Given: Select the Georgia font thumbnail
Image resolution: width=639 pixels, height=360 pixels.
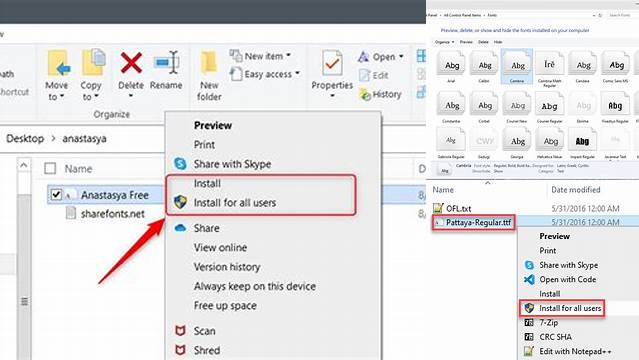Looking at the screenshot, I should [517, 143].
